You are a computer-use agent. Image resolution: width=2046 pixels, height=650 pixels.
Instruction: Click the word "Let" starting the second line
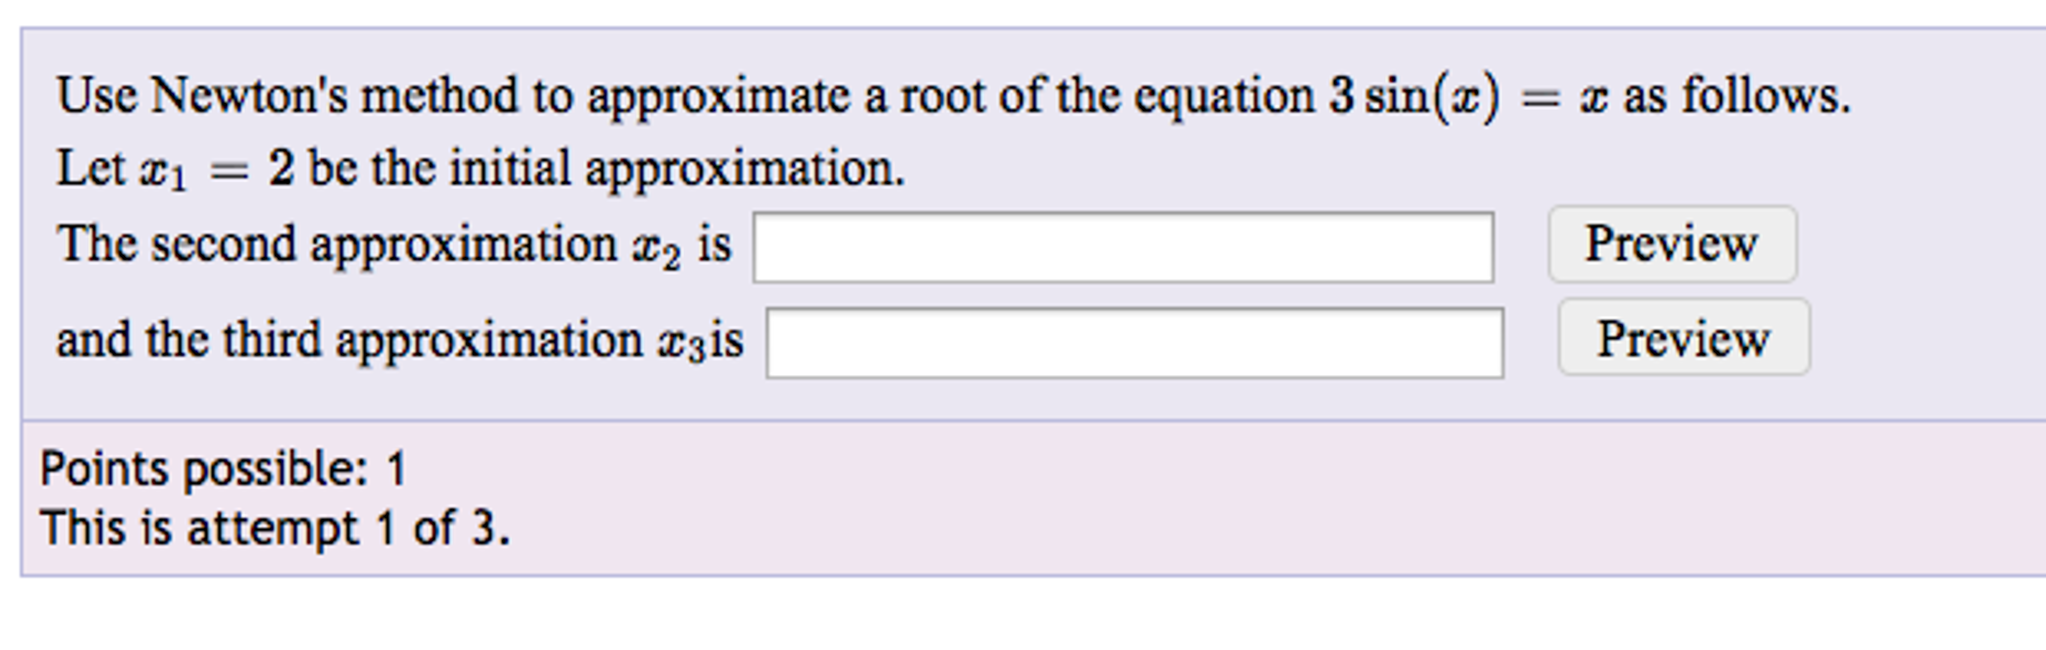90,168
